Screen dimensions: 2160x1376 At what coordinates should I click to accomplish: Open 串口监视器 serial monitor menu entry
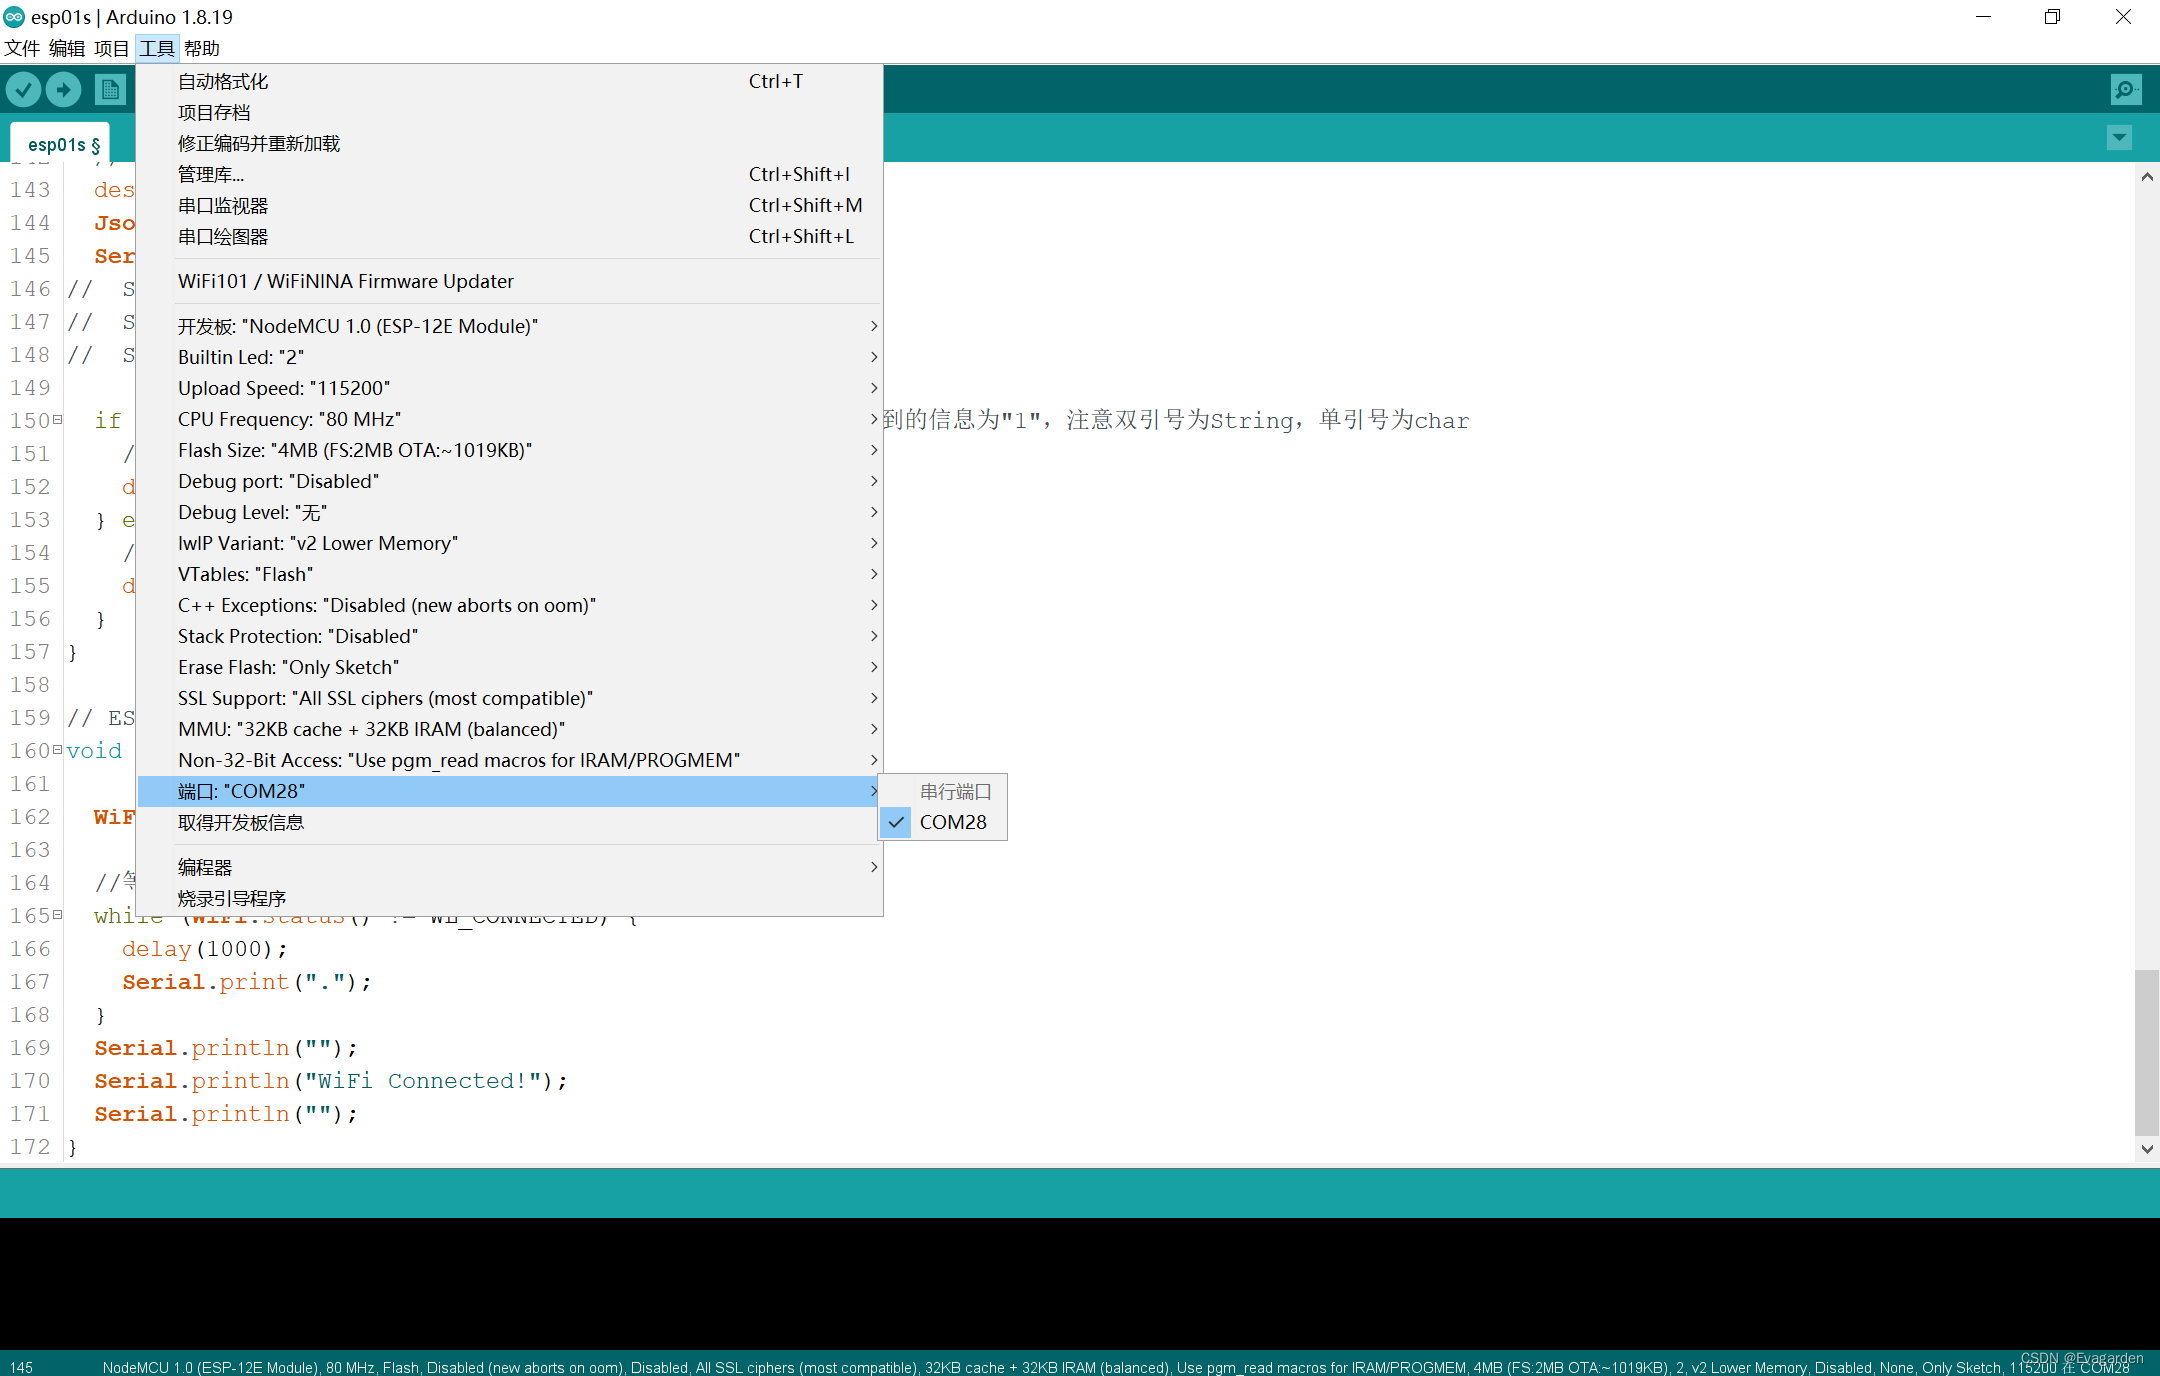[223, 206]
